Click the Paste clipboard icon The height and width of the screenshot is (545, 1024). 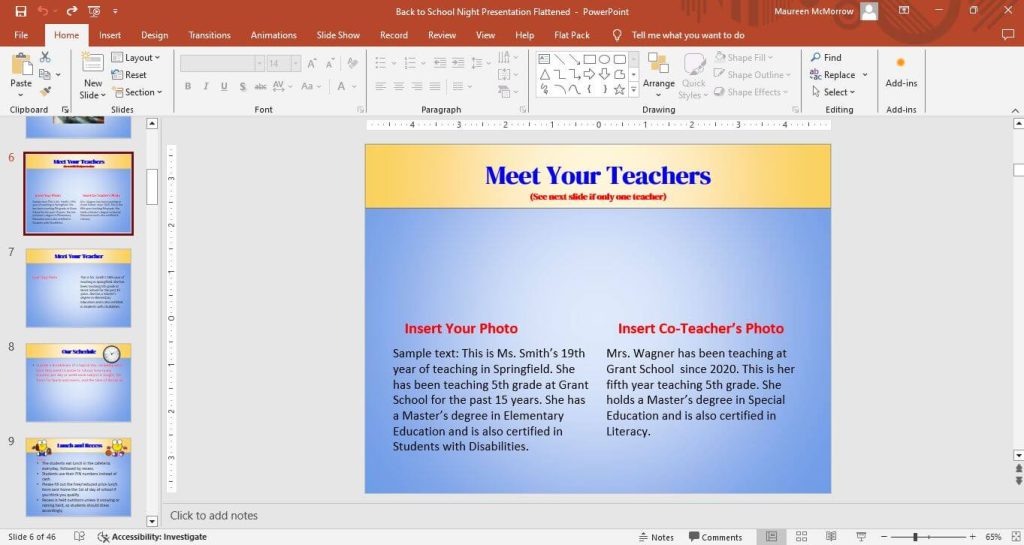pyautogui.click(x=21, y=66)
